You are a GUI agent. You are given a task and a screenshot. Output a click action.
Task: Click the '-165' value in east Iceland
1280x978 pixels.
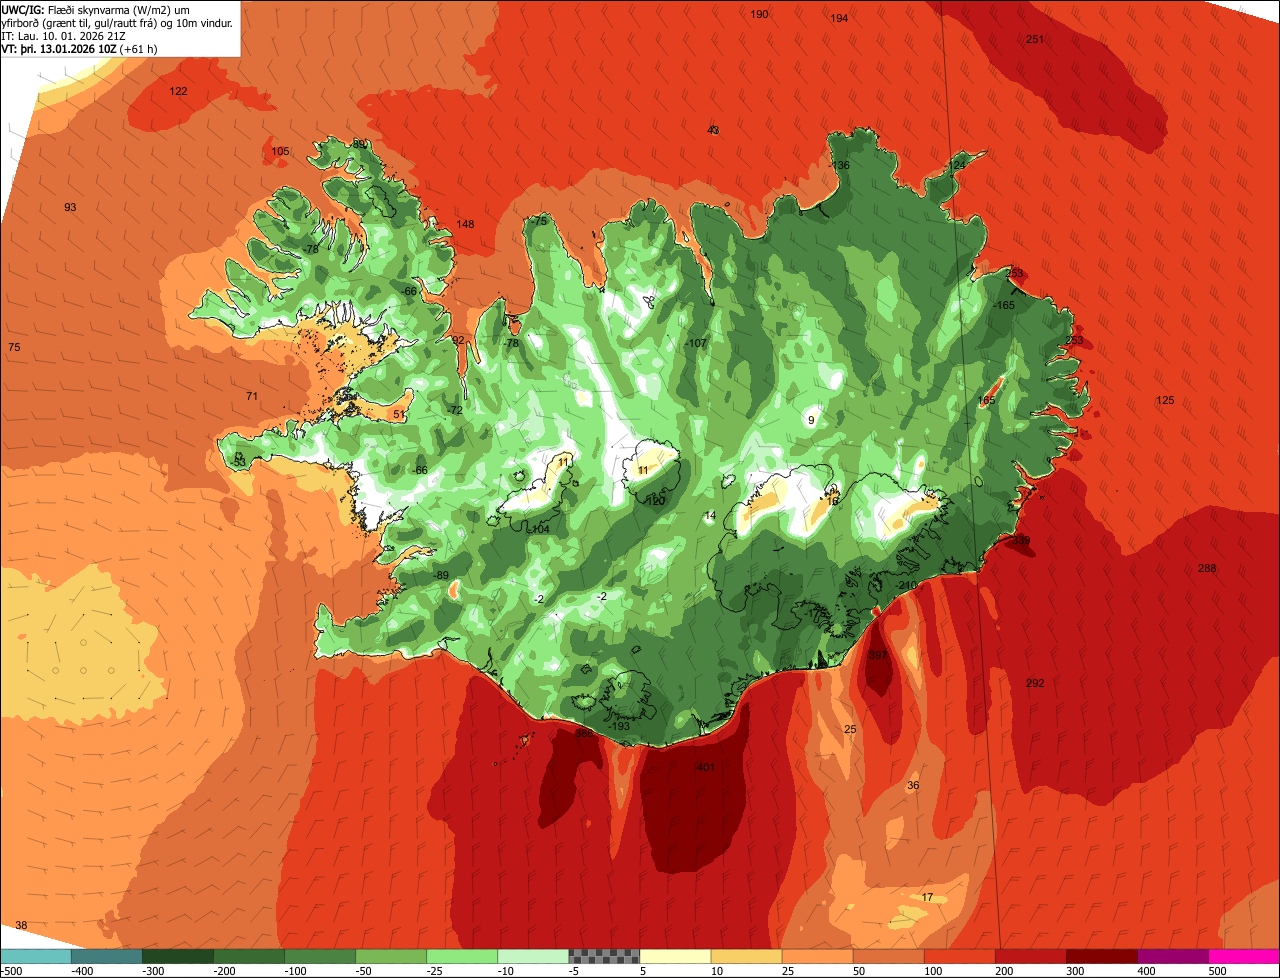tap(1004, 305)
